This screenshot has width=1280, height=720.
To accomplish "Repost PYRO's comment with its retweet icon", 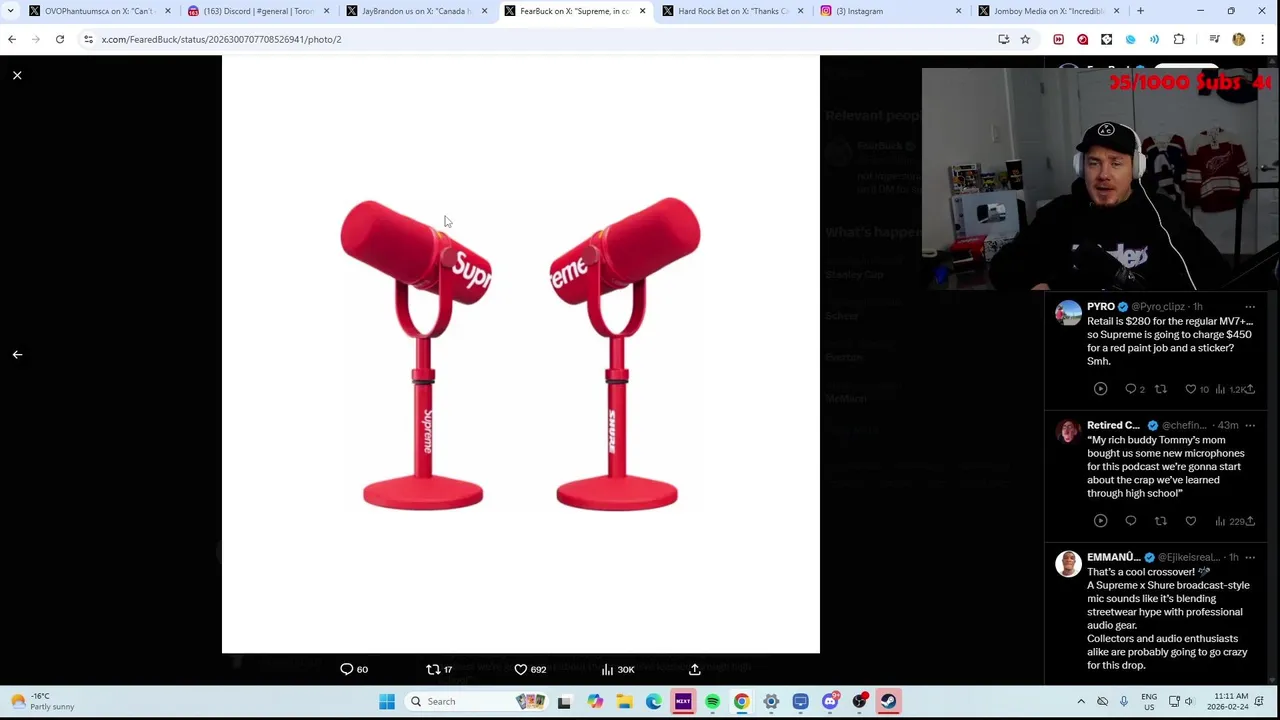I will (x=1161, y=389).
